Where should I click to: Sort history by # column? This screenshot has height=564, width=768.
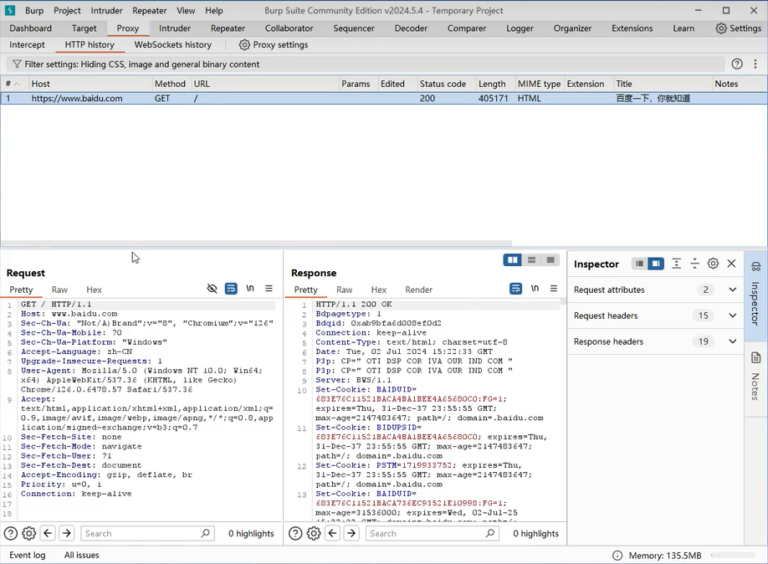click(14, 84)
